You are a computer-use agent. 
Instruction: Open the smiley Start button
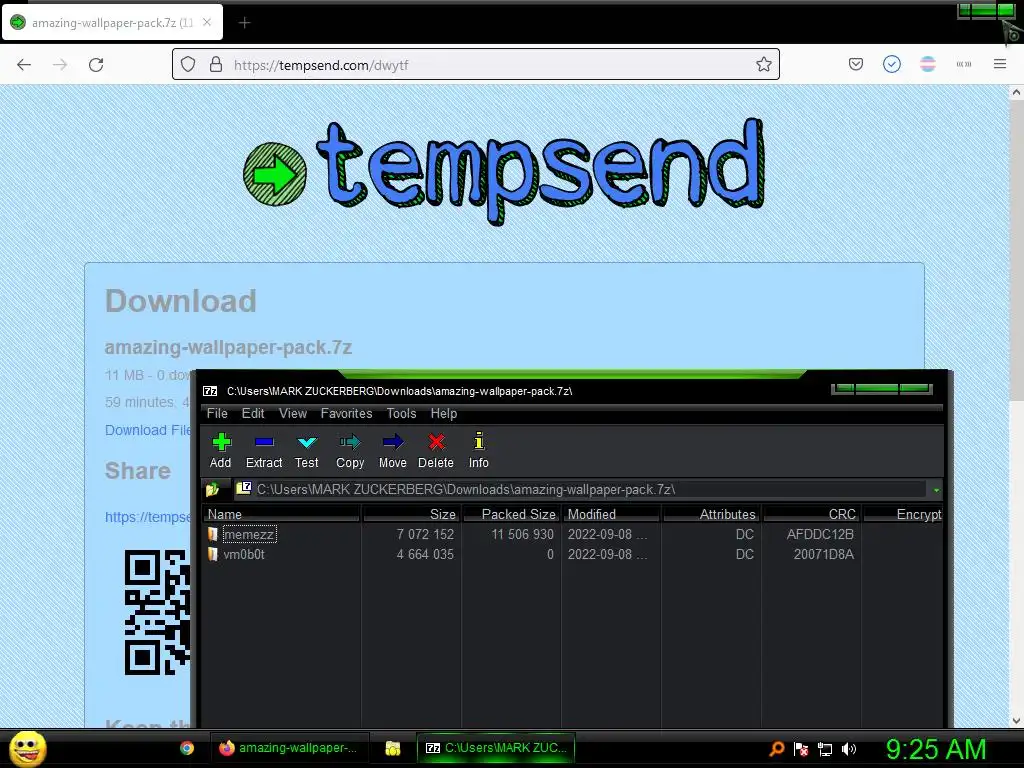pyautogui.click(x=27, y=748)
